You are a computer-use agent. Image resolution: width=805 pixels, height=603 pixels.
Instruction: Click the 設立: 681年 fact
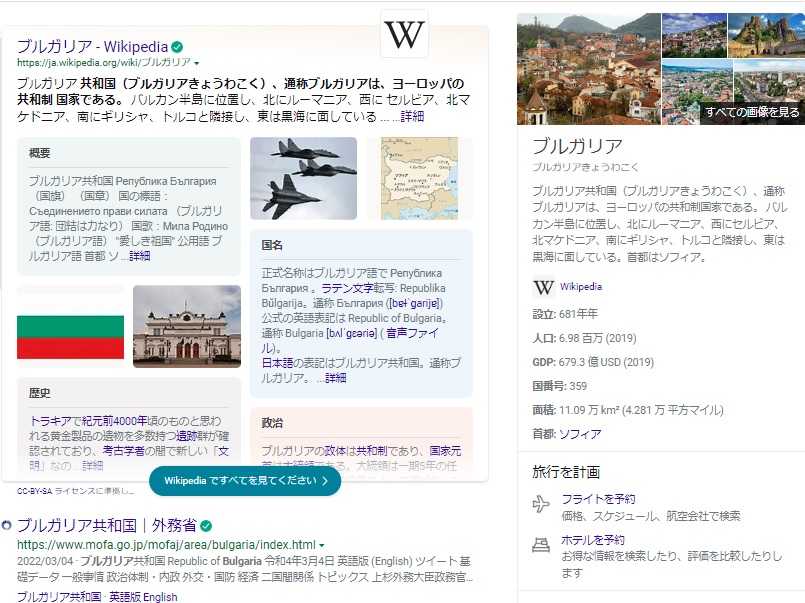[565, 314]
